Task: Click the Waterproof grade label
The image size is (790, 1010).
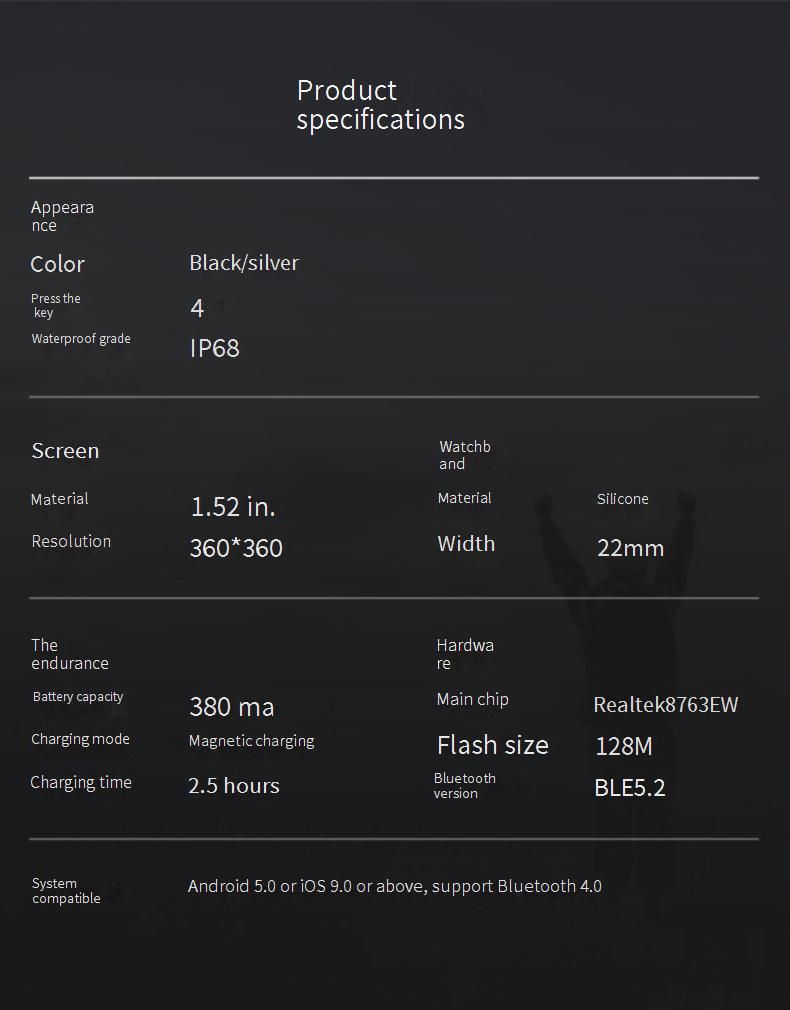Action: (81, 339)
